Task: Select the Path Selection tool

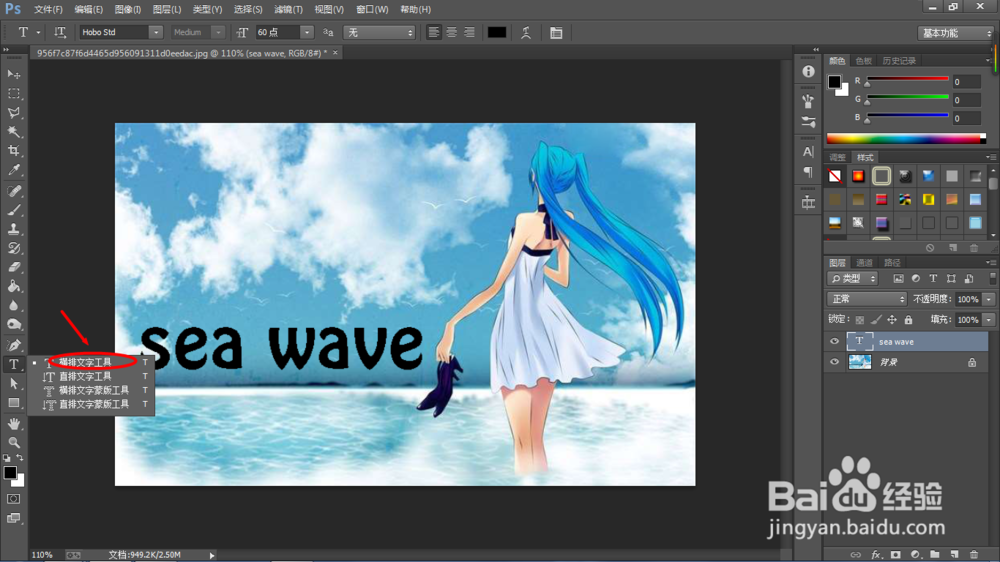Action: 13,383
